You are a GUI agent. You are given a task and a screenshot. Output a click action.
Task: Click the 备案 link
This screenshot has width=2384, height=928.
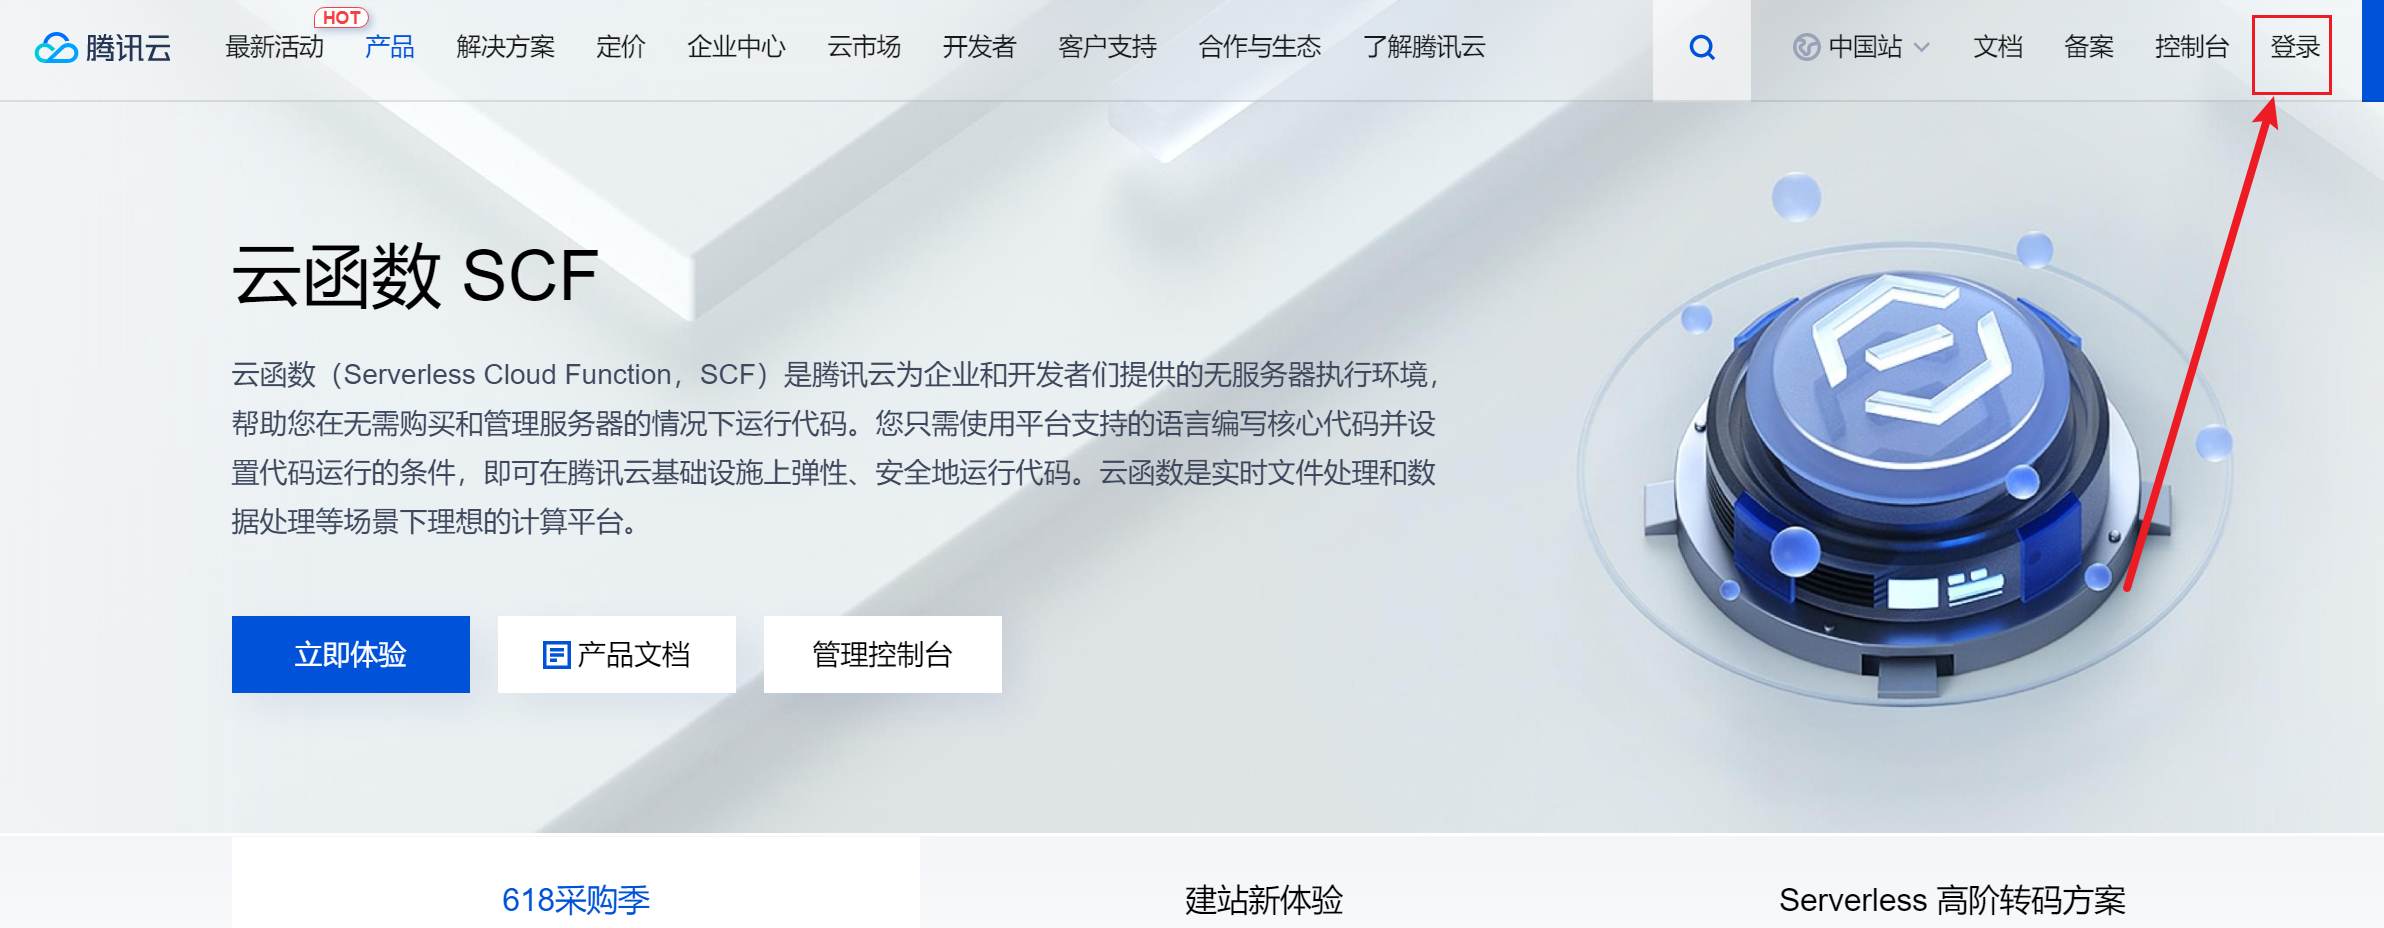click(x=2089, y=47)
